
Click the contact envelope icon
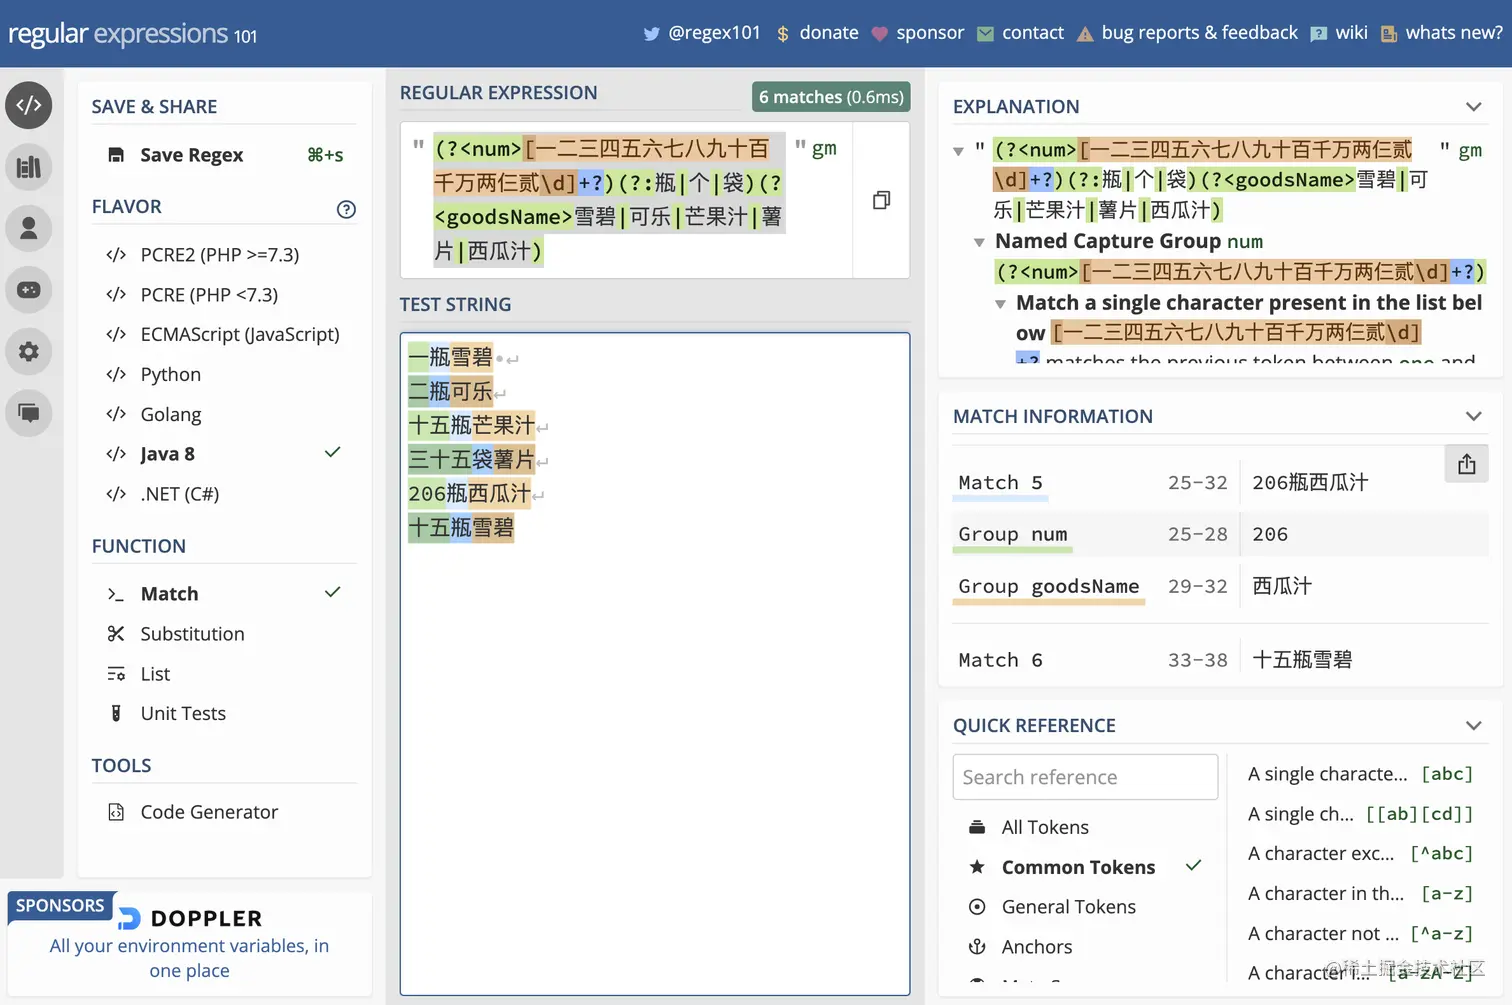(x=986, y=34)
